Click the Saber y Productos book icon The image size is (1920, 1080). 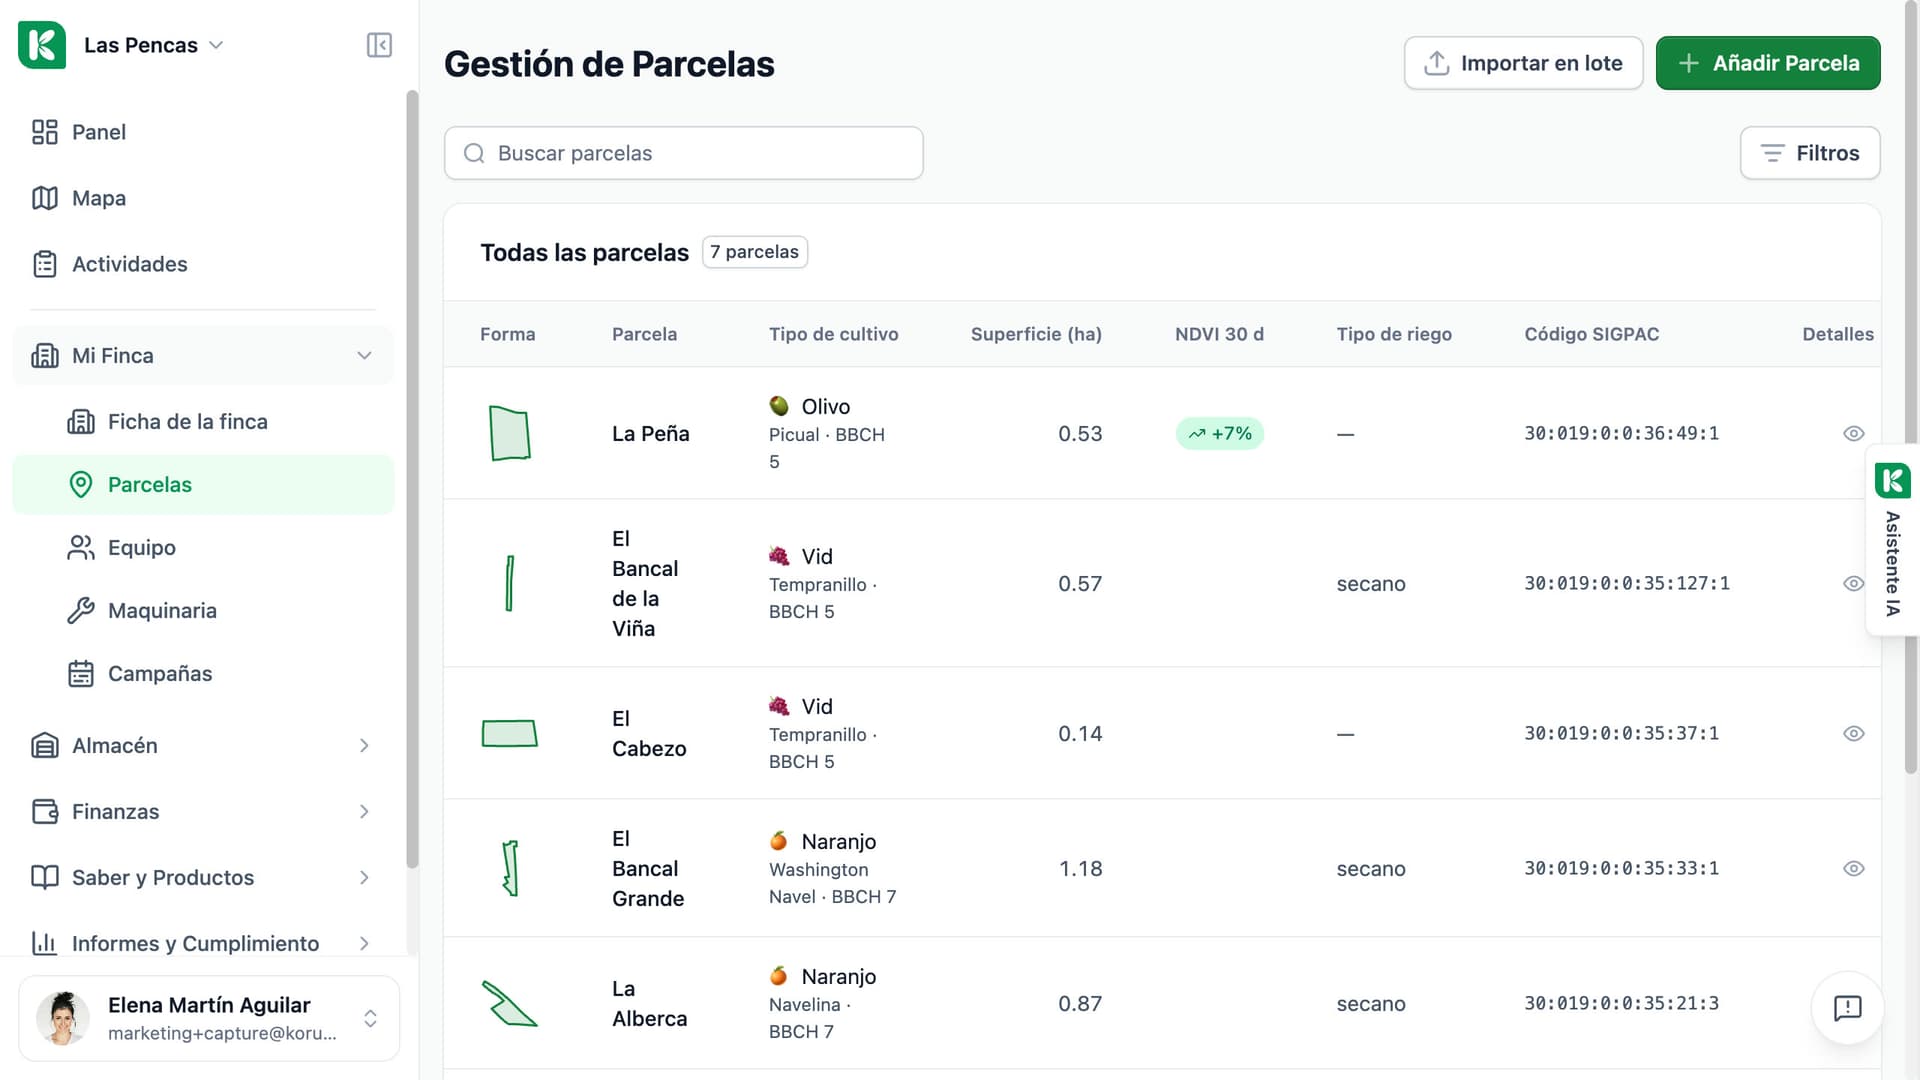[45, 878]
